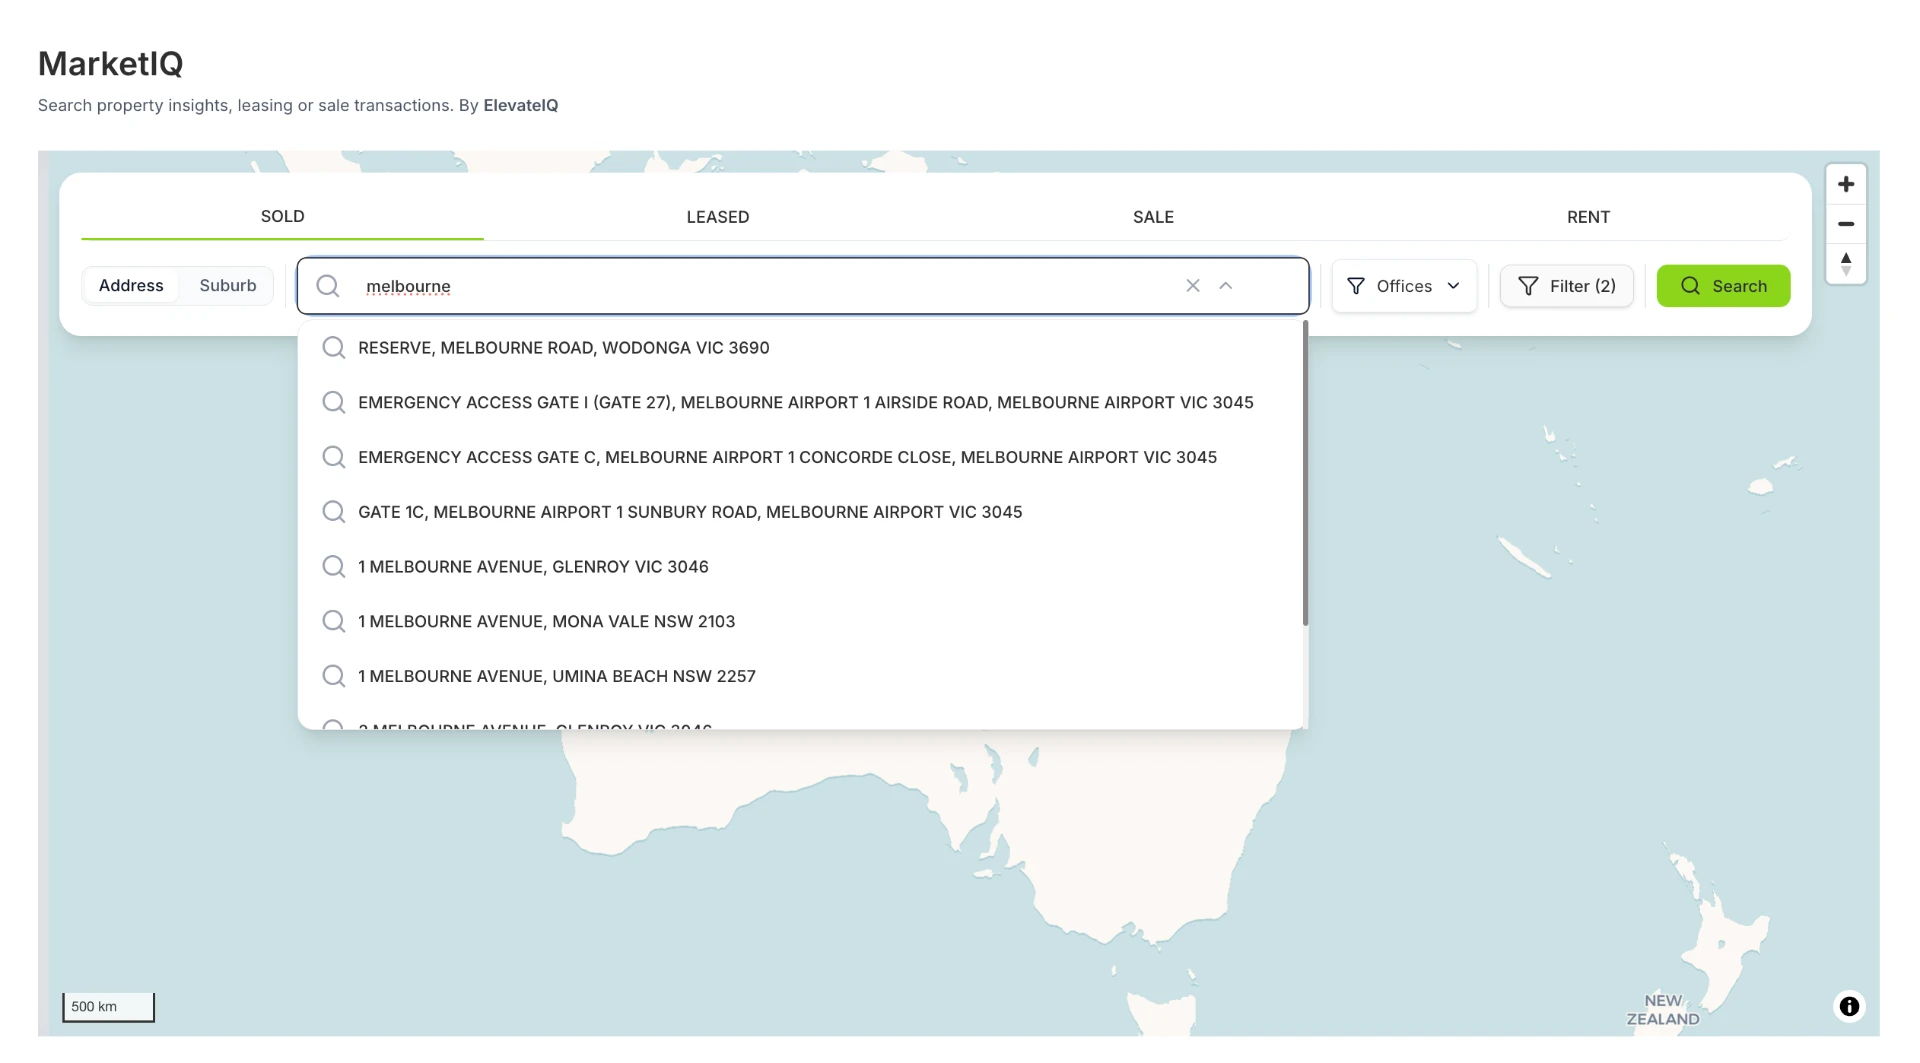Clear the melbourne search text
The width and height of the screenshot is (1920, 1063).
click(x=1193, y=286)
